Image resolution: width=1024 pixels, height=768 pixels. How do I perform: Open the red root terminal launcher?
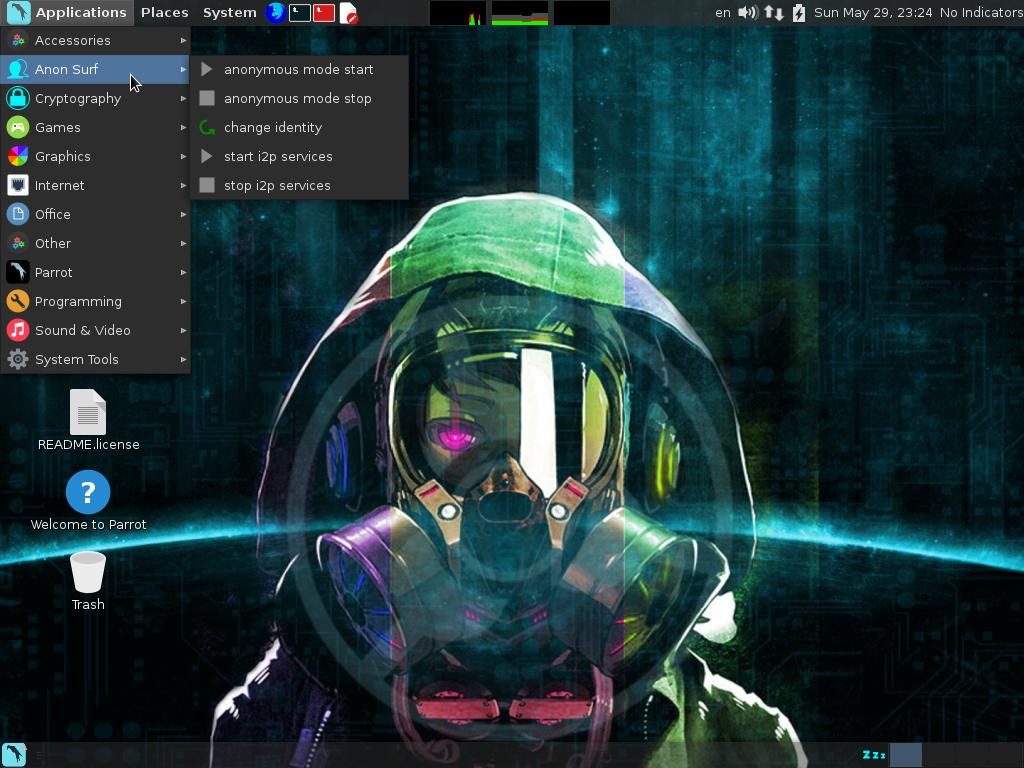click(324, 12)
